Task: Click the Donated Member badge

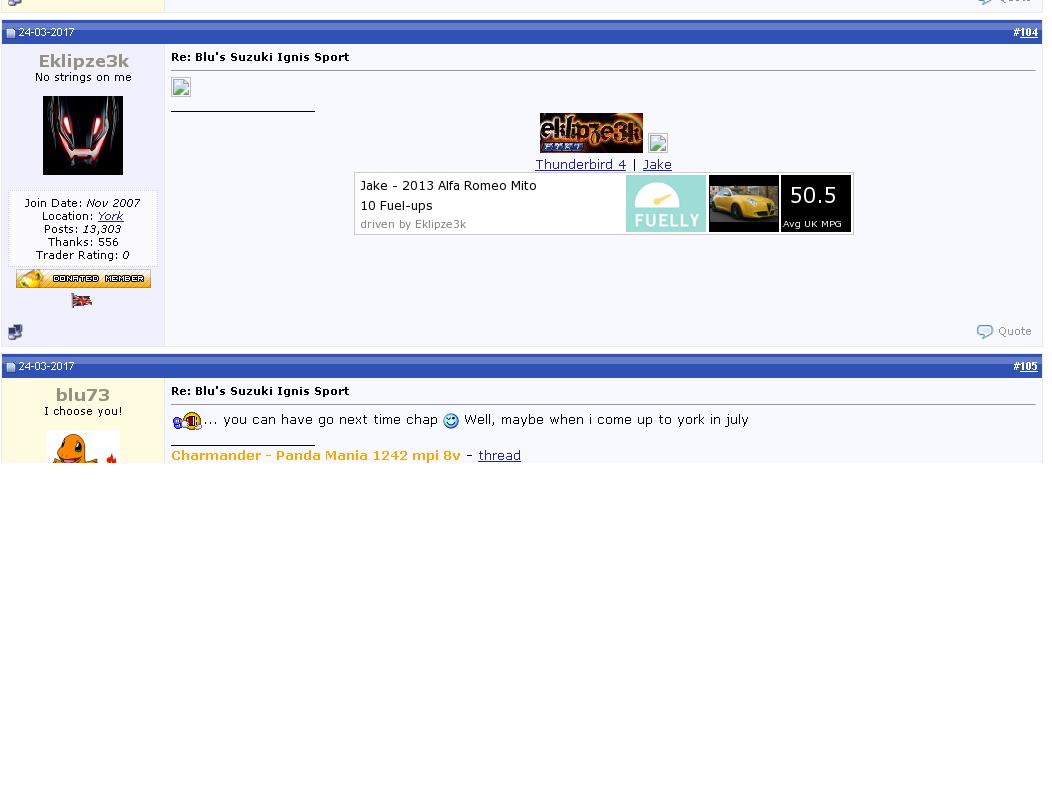Action: click(83, 279)
